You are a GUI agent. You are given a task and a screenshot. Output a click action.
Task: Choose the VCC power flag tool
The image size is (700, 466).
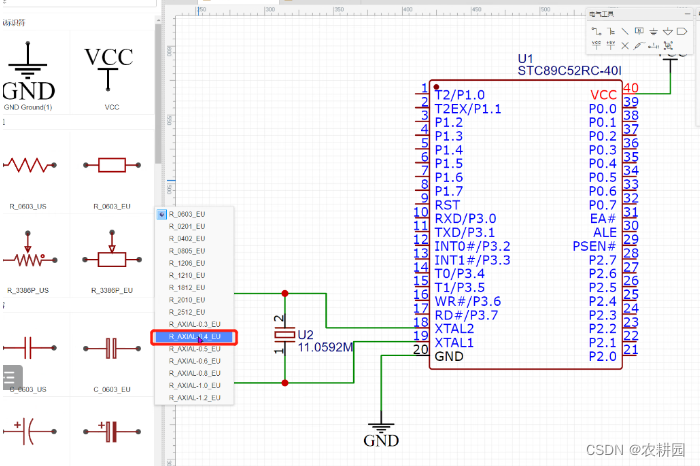pos(596,45)
